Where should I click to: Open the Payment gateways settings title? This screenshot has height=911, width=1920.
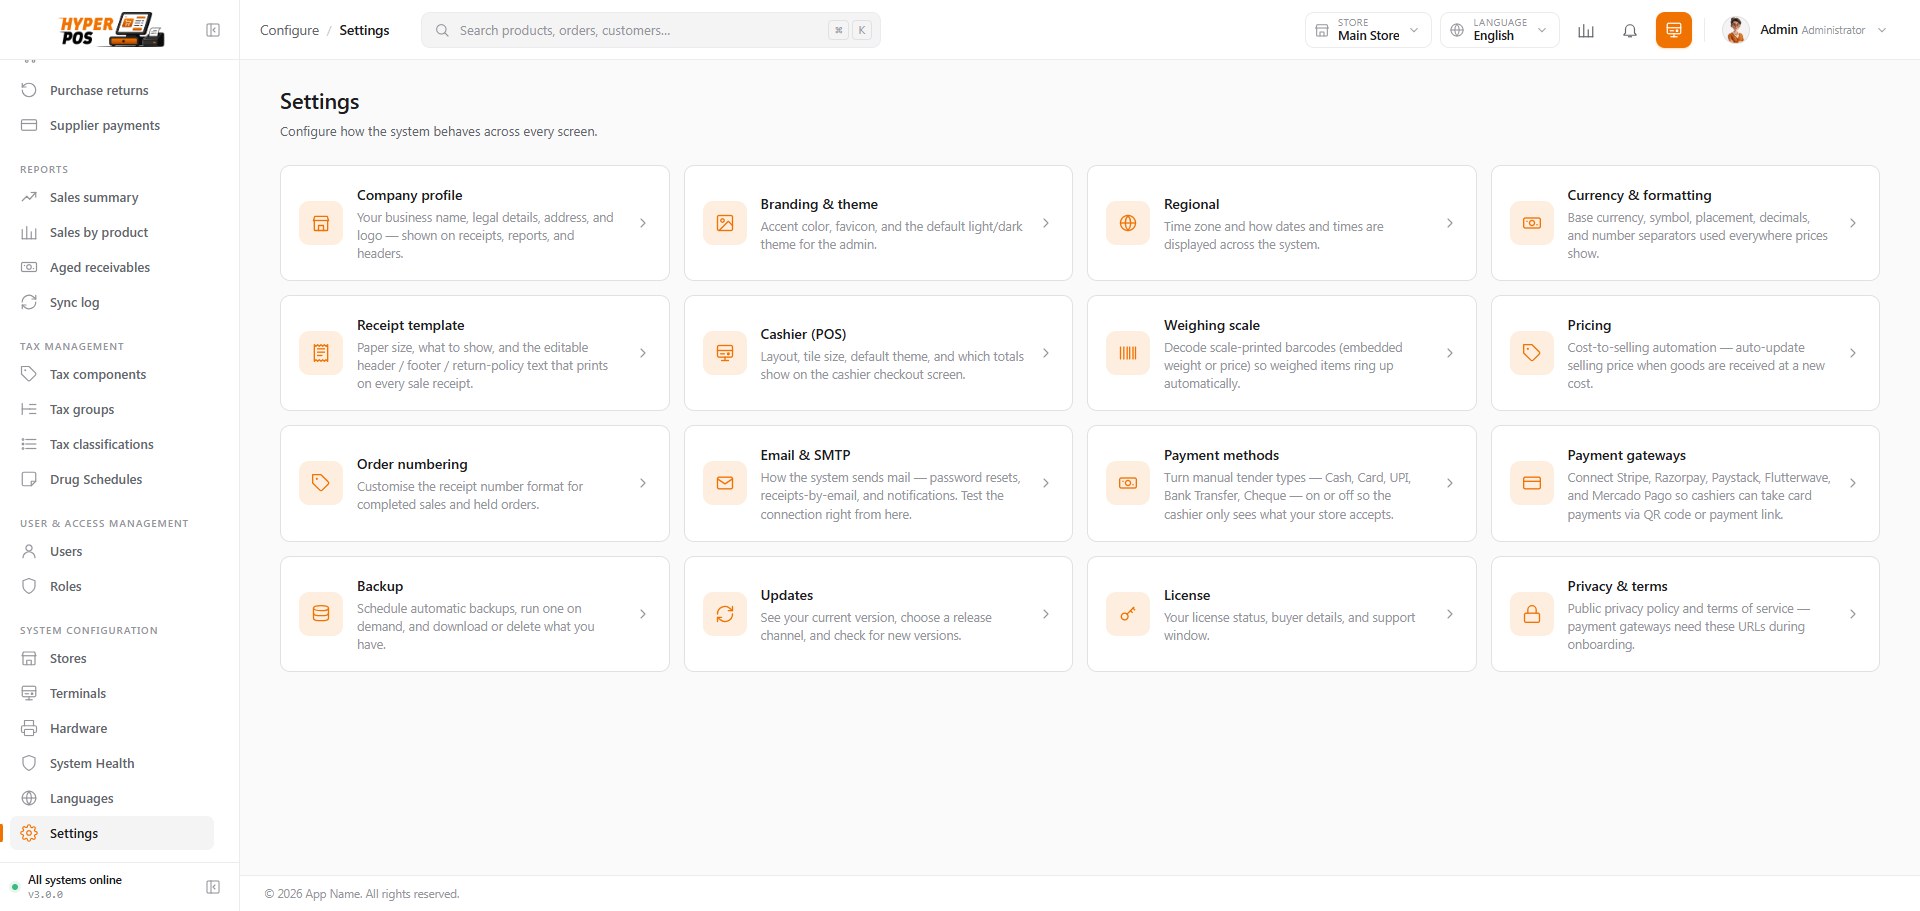click(1626, 455)
